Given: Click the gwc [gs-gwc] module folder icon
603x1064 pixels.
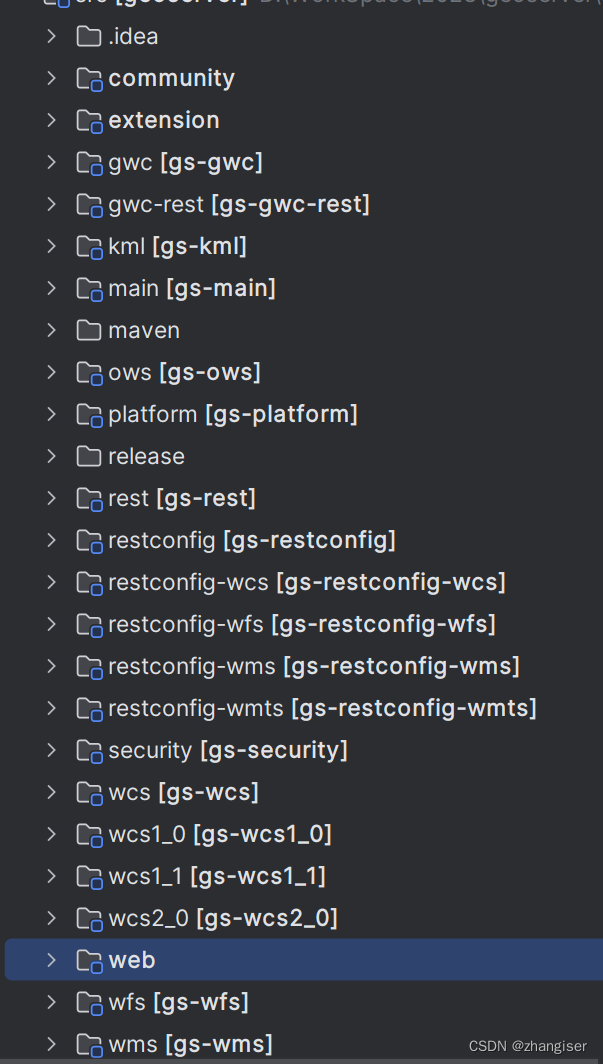Looking at the screenshot, I should tap(88, 162).
